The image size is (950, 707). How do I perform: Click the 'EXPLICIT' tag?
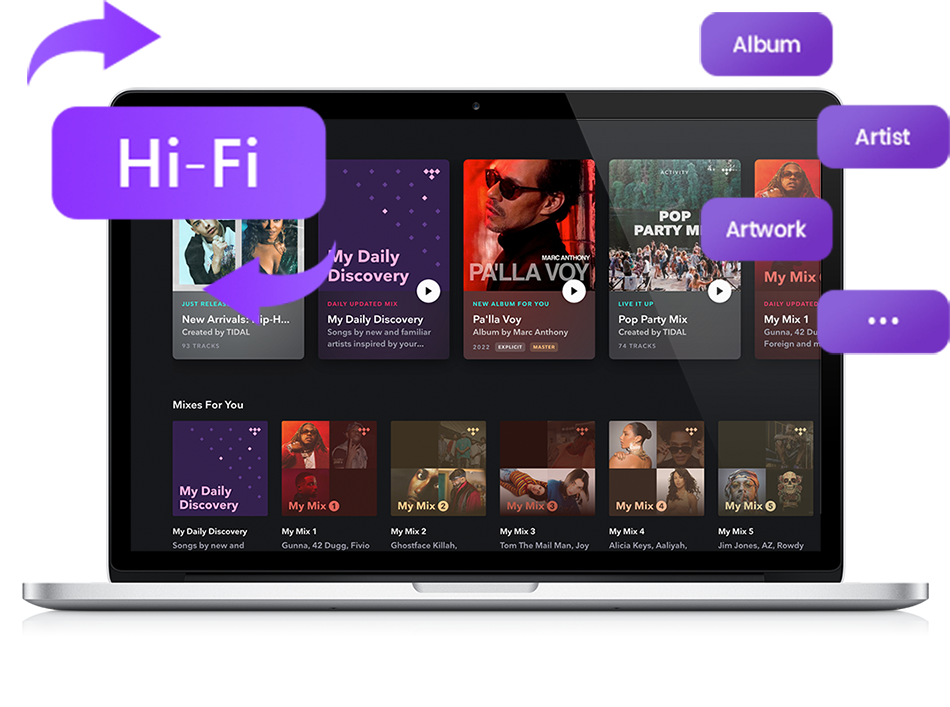(510, 347)
